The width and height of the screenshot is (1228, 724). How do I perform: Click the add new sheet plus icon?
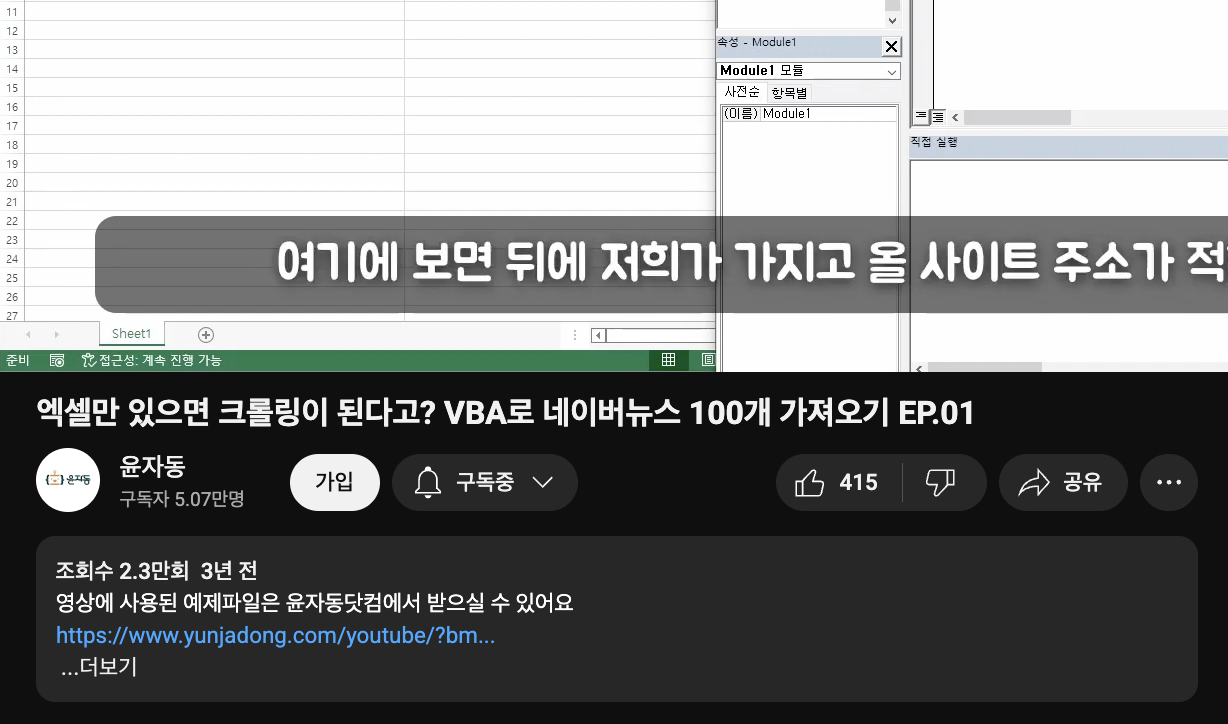click(x=206, y=334)
